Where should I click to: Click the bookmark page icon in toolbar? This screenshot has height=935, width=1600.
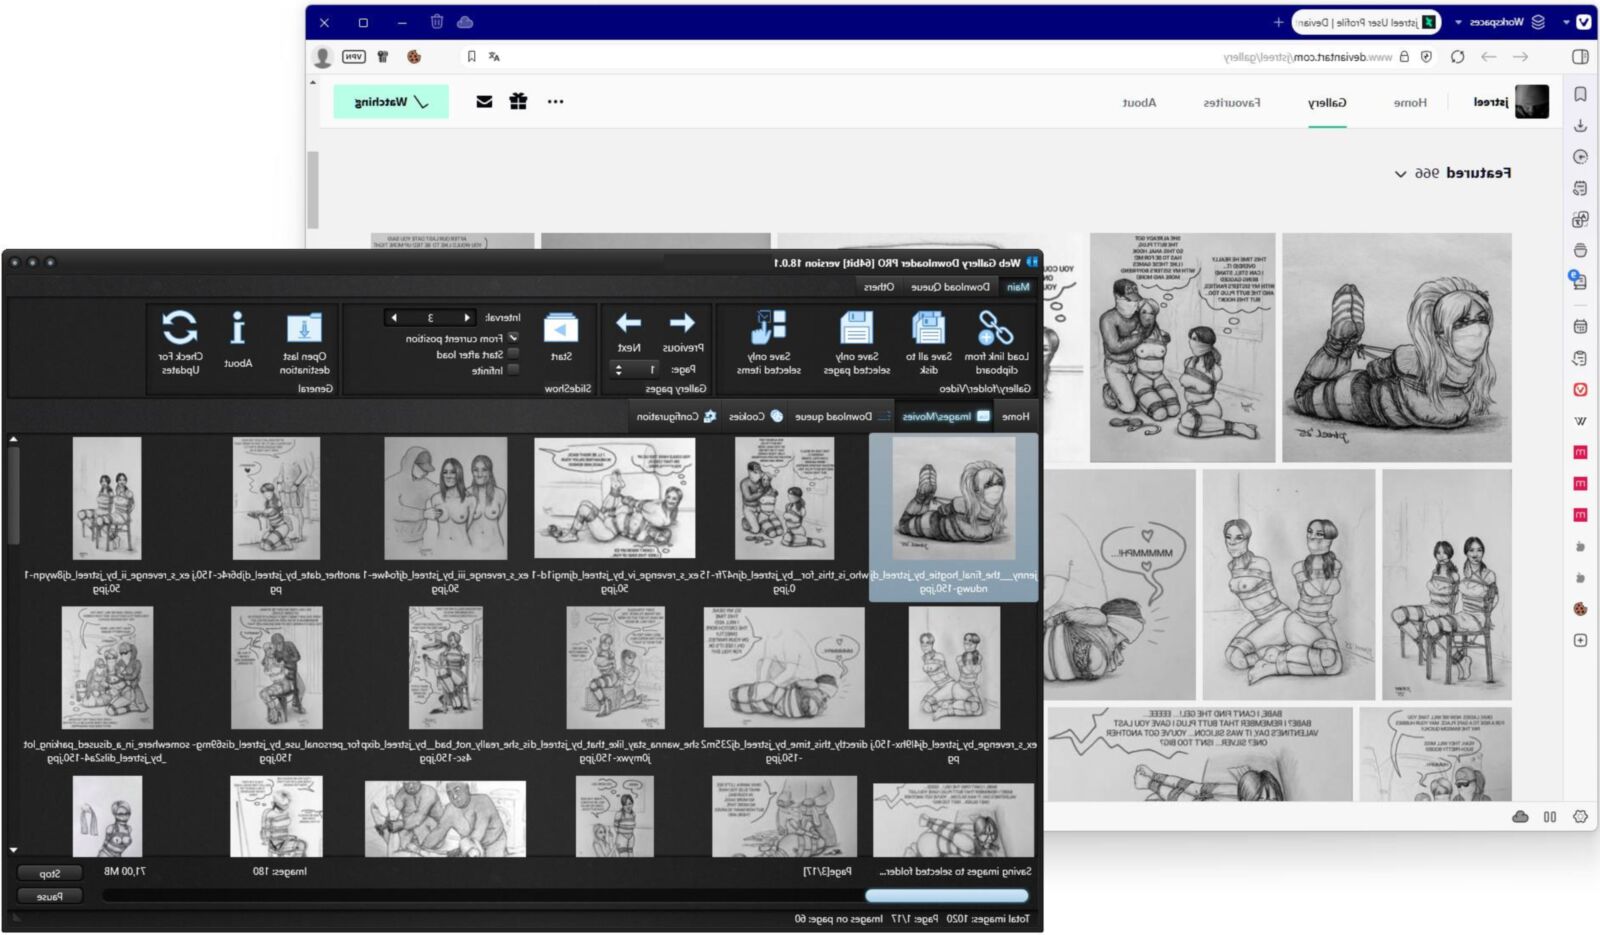tap(471, 57)
